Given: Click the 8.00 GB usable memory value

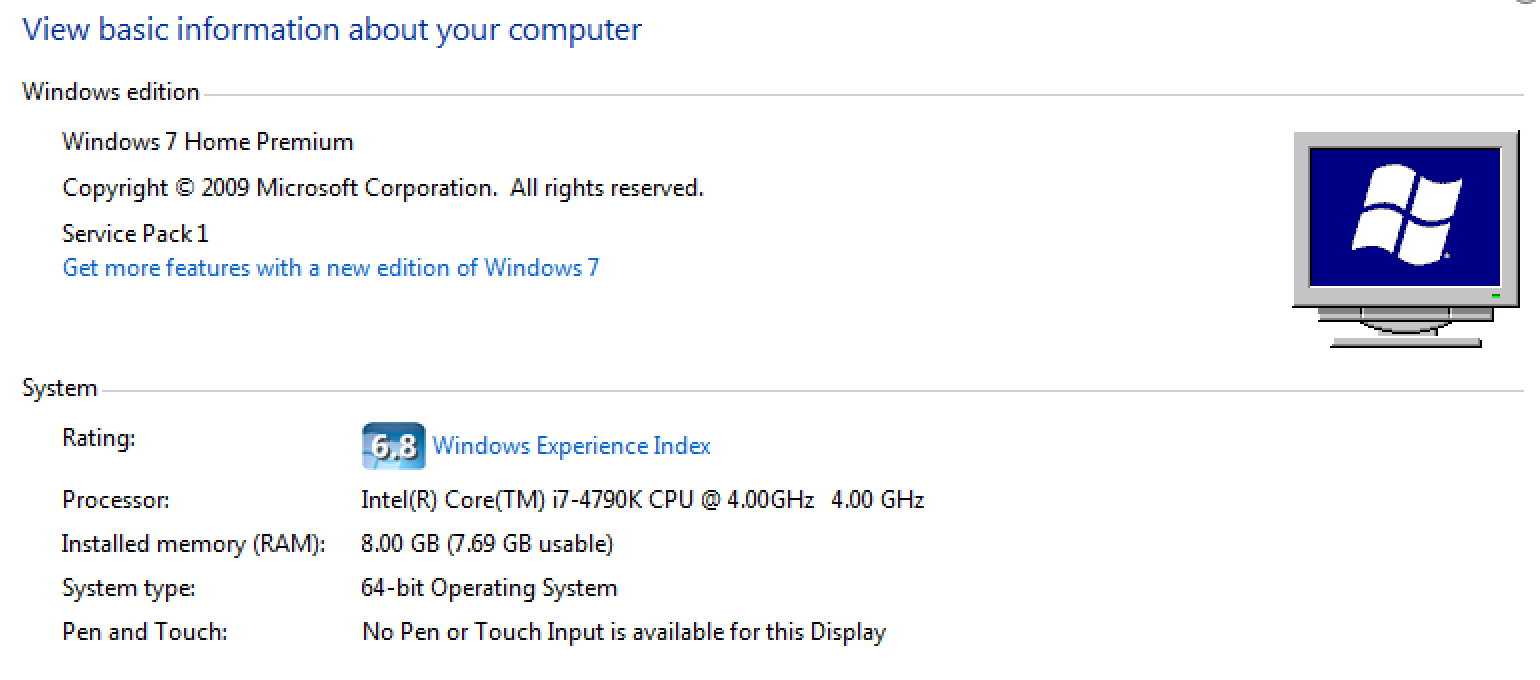Looking at the screenshot, I should pyautogui.click(x=486, y=544).
